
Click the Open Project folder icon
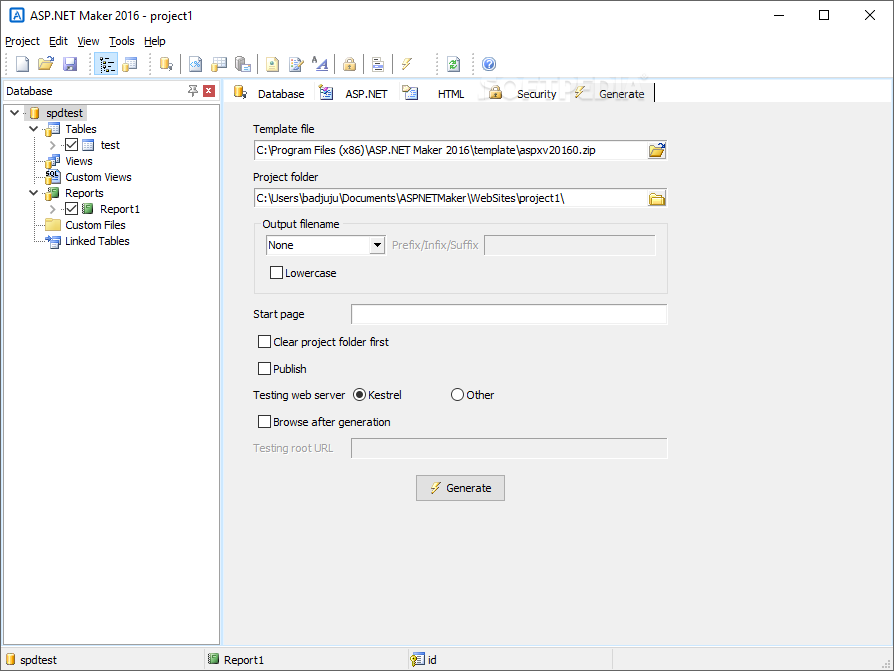[46, 64]
